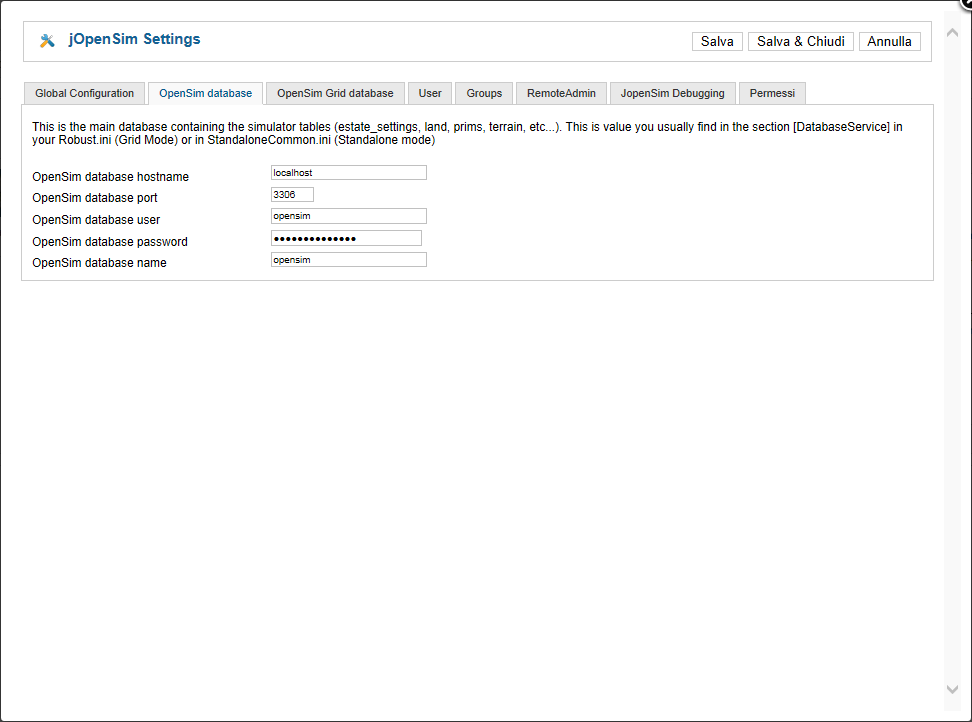Click the 'OpenSim database name' label

(x=99, y=263)
